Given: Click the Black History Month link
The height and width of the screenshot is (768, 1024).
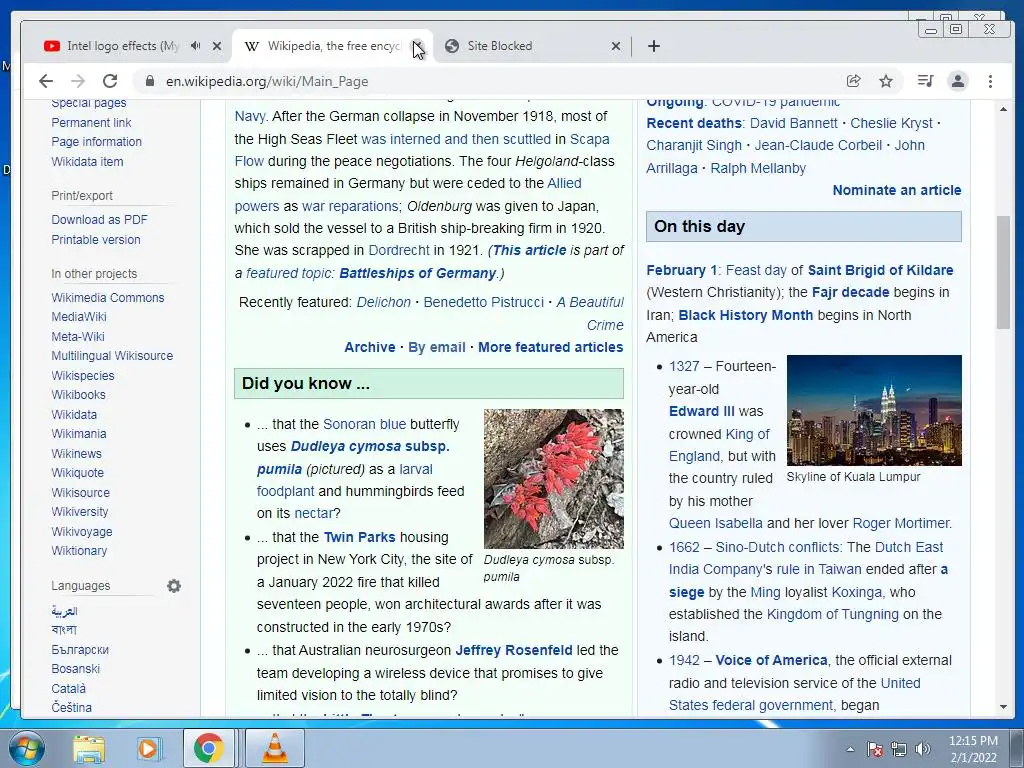Looking at the screenshot, I should click(x=746, y=315).
